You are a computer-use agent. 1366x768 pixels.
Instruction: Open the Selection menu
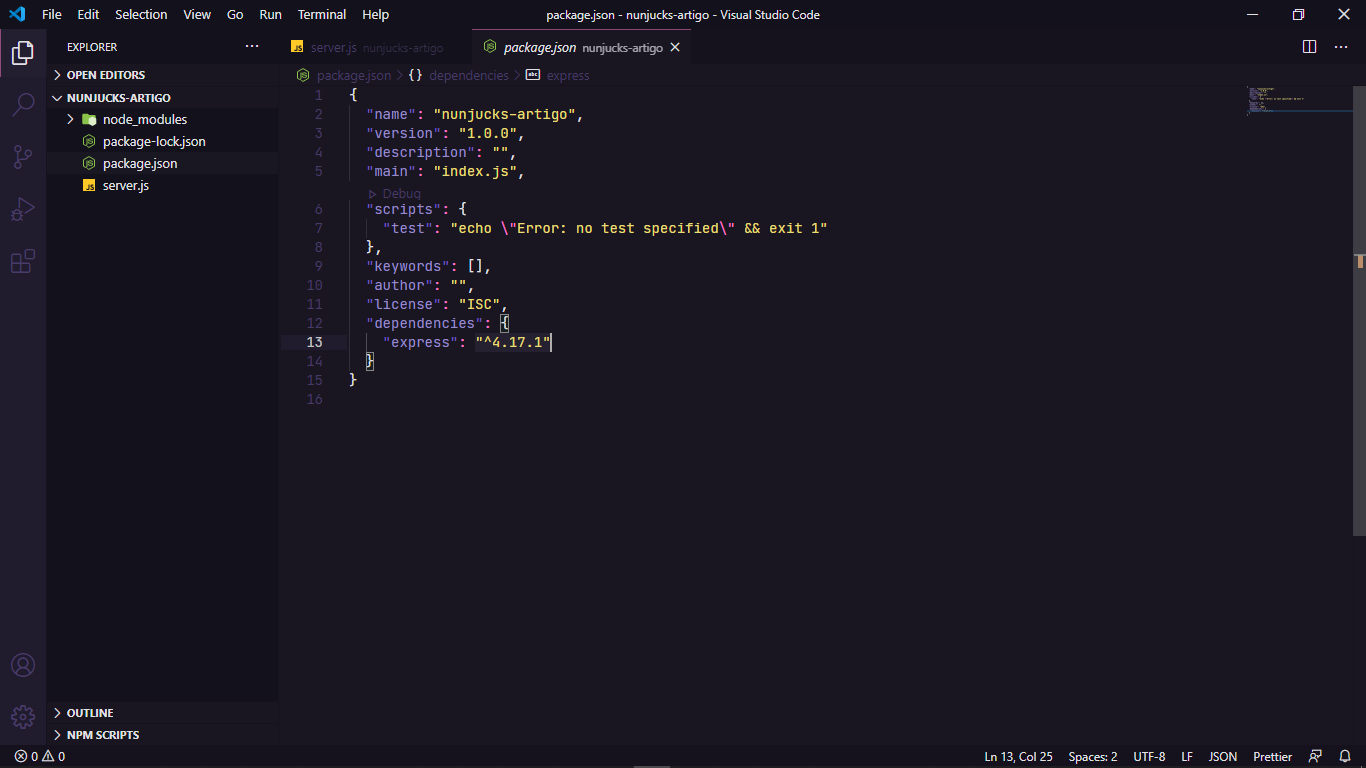click(x=141, y=14)
